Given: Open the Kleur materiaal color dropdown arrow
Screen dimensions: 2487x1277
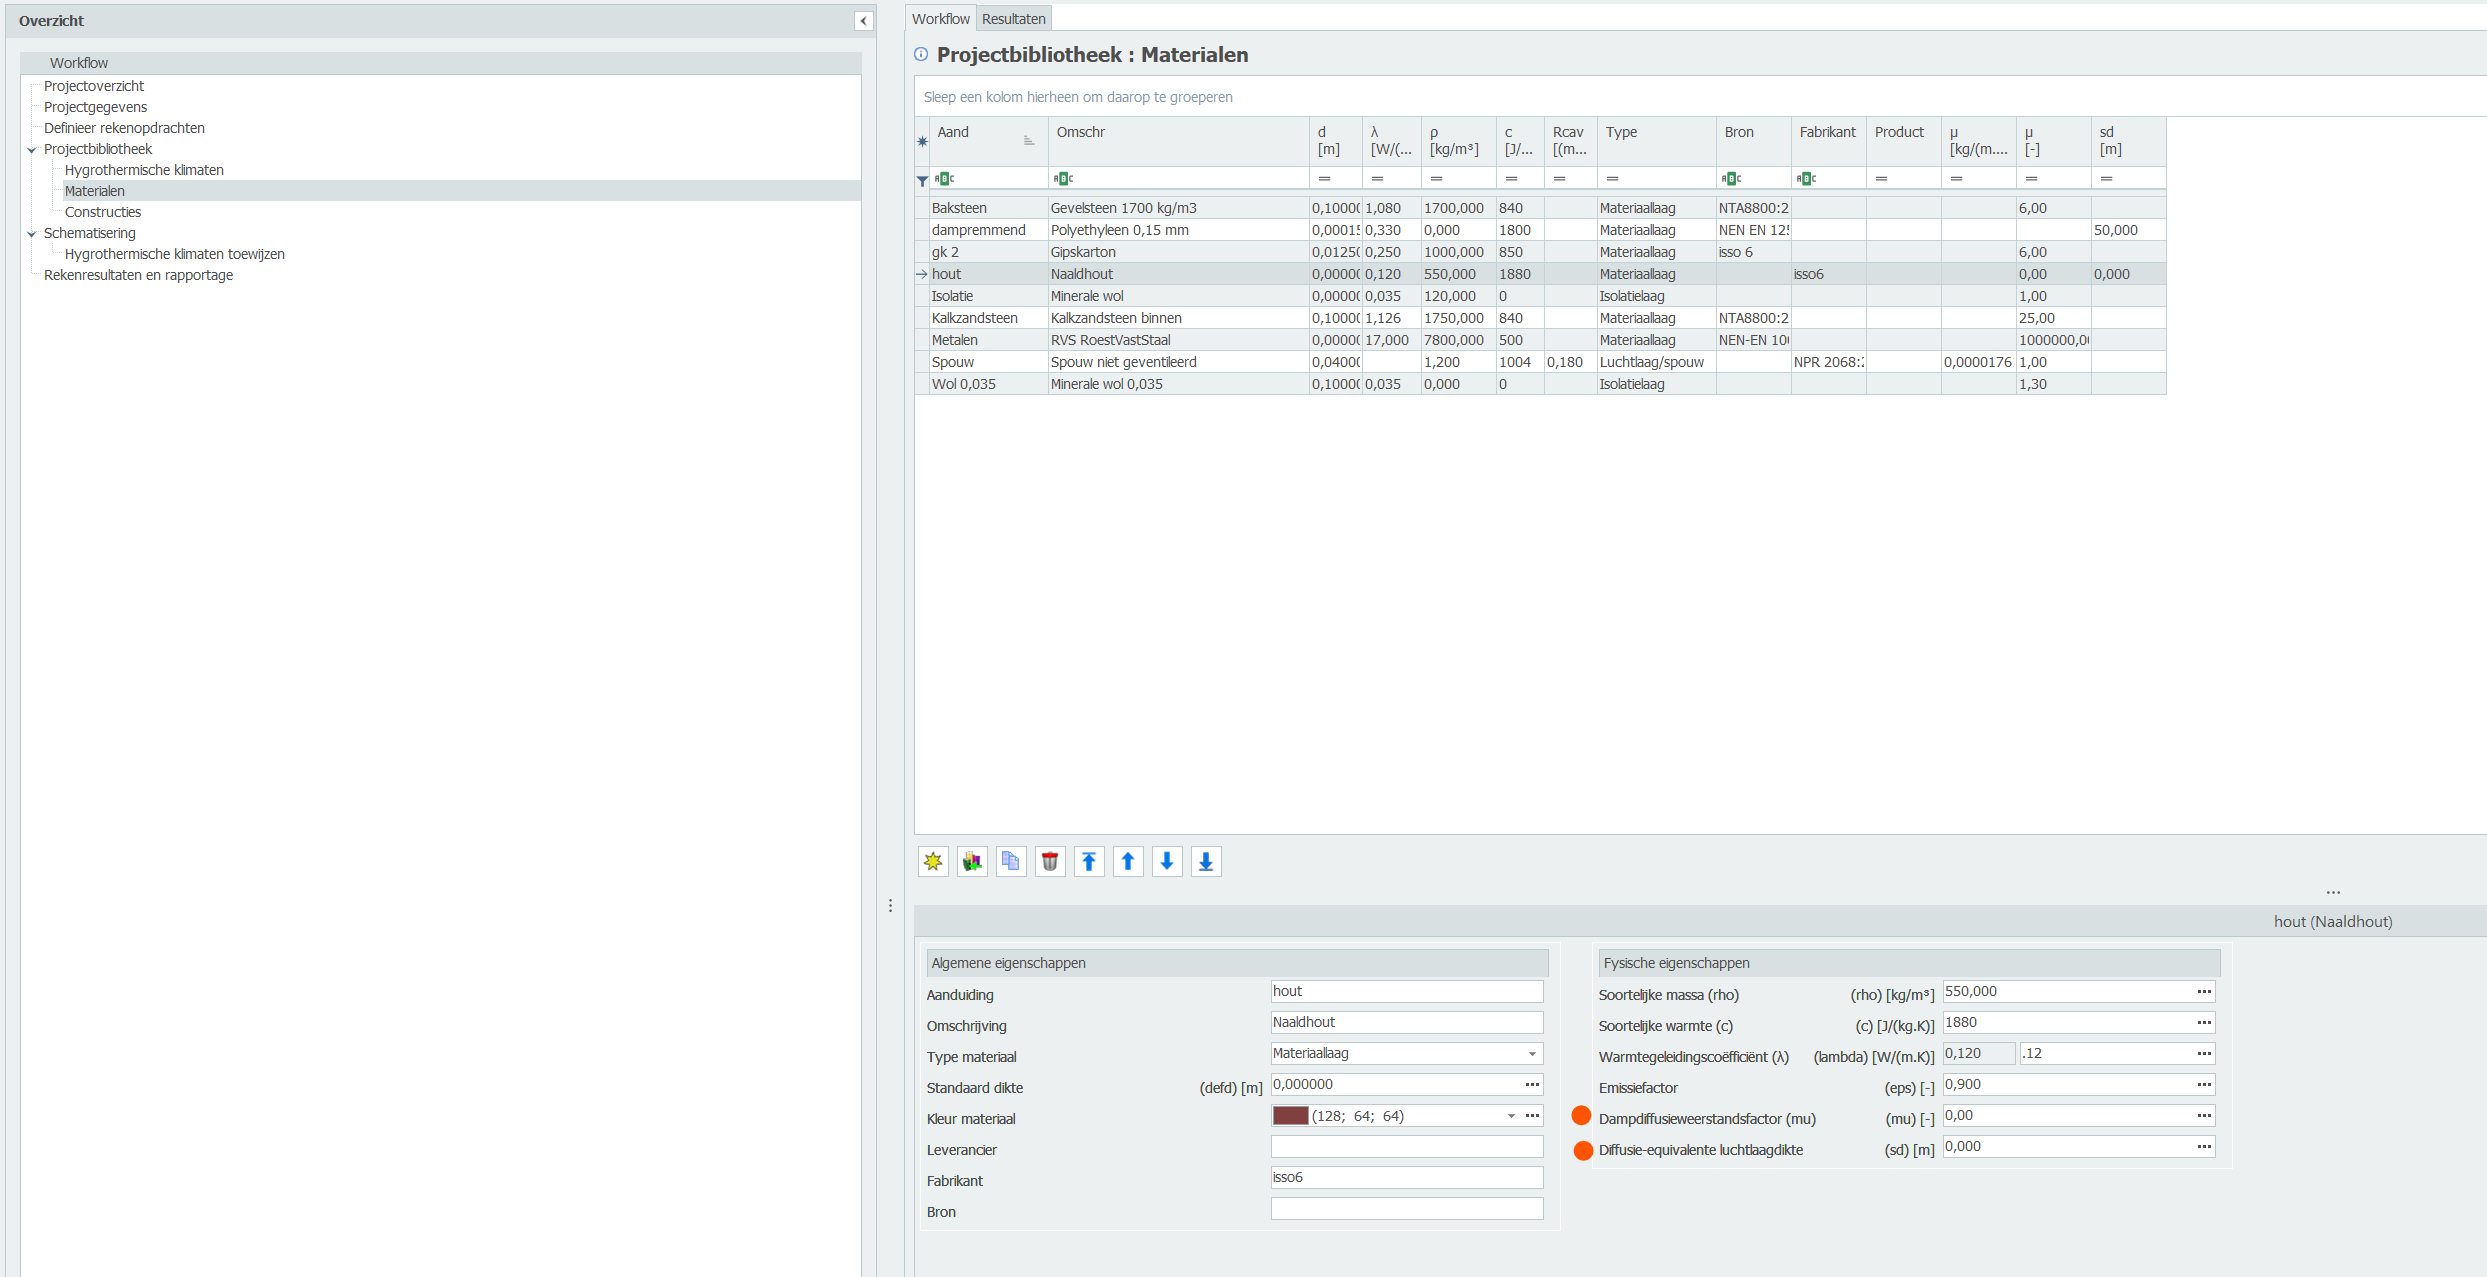Looking at the screenshot, I should (1511, 1116).
